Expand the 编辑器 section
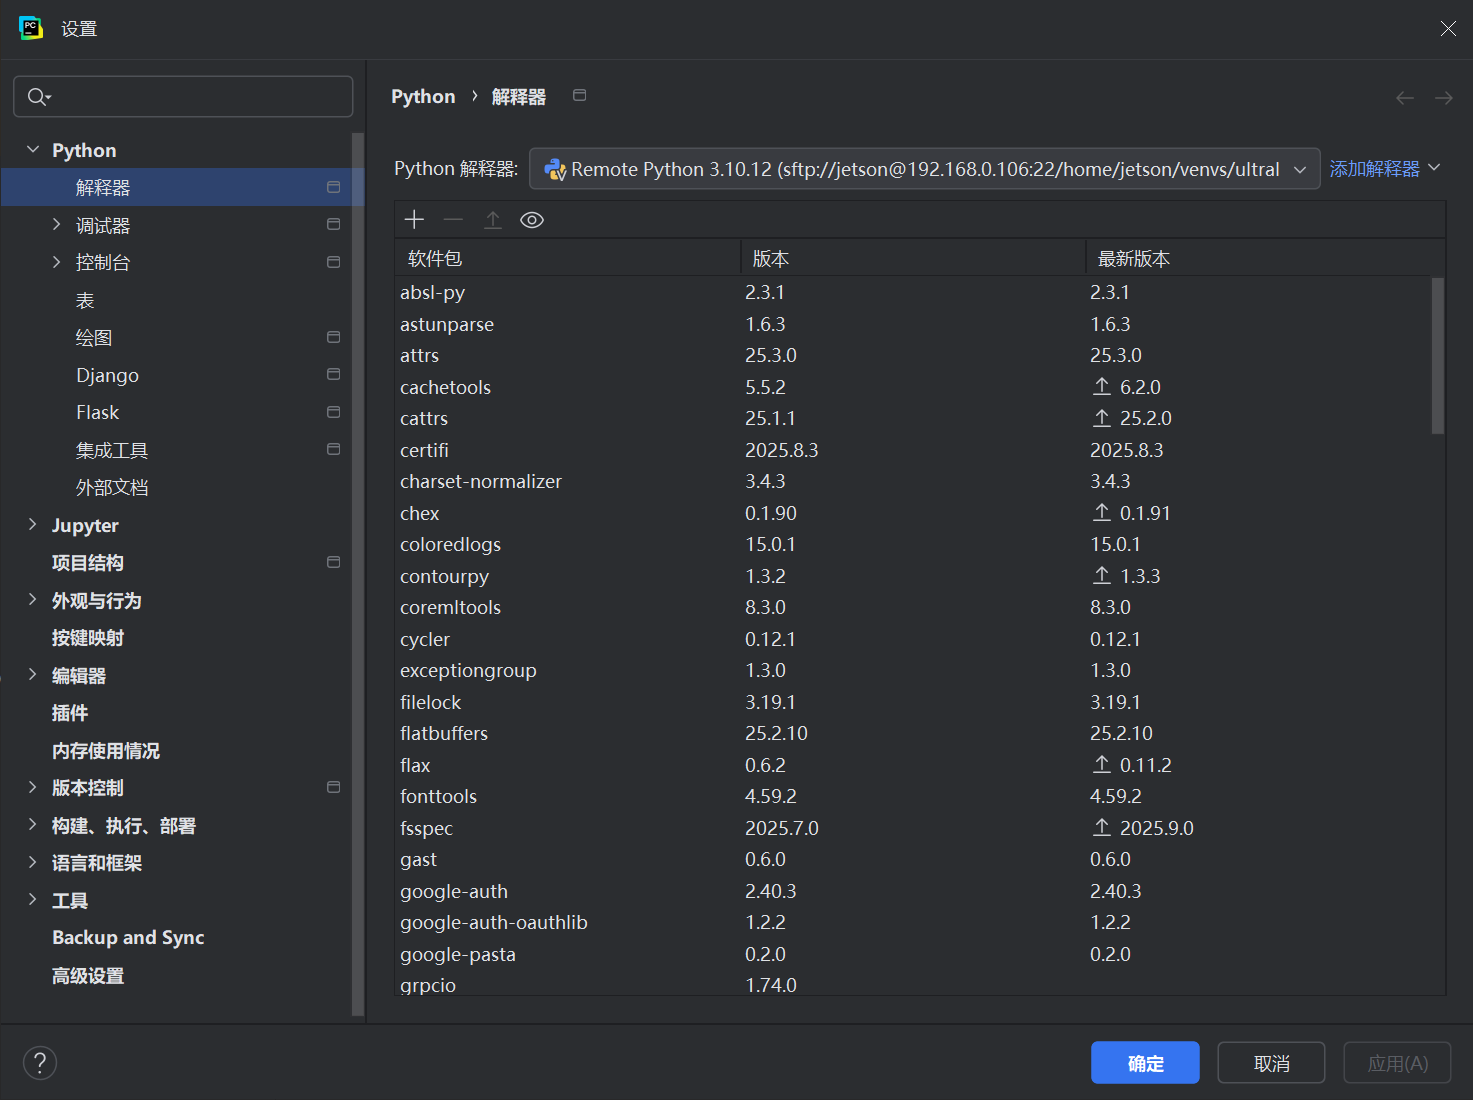 [32, 674]
